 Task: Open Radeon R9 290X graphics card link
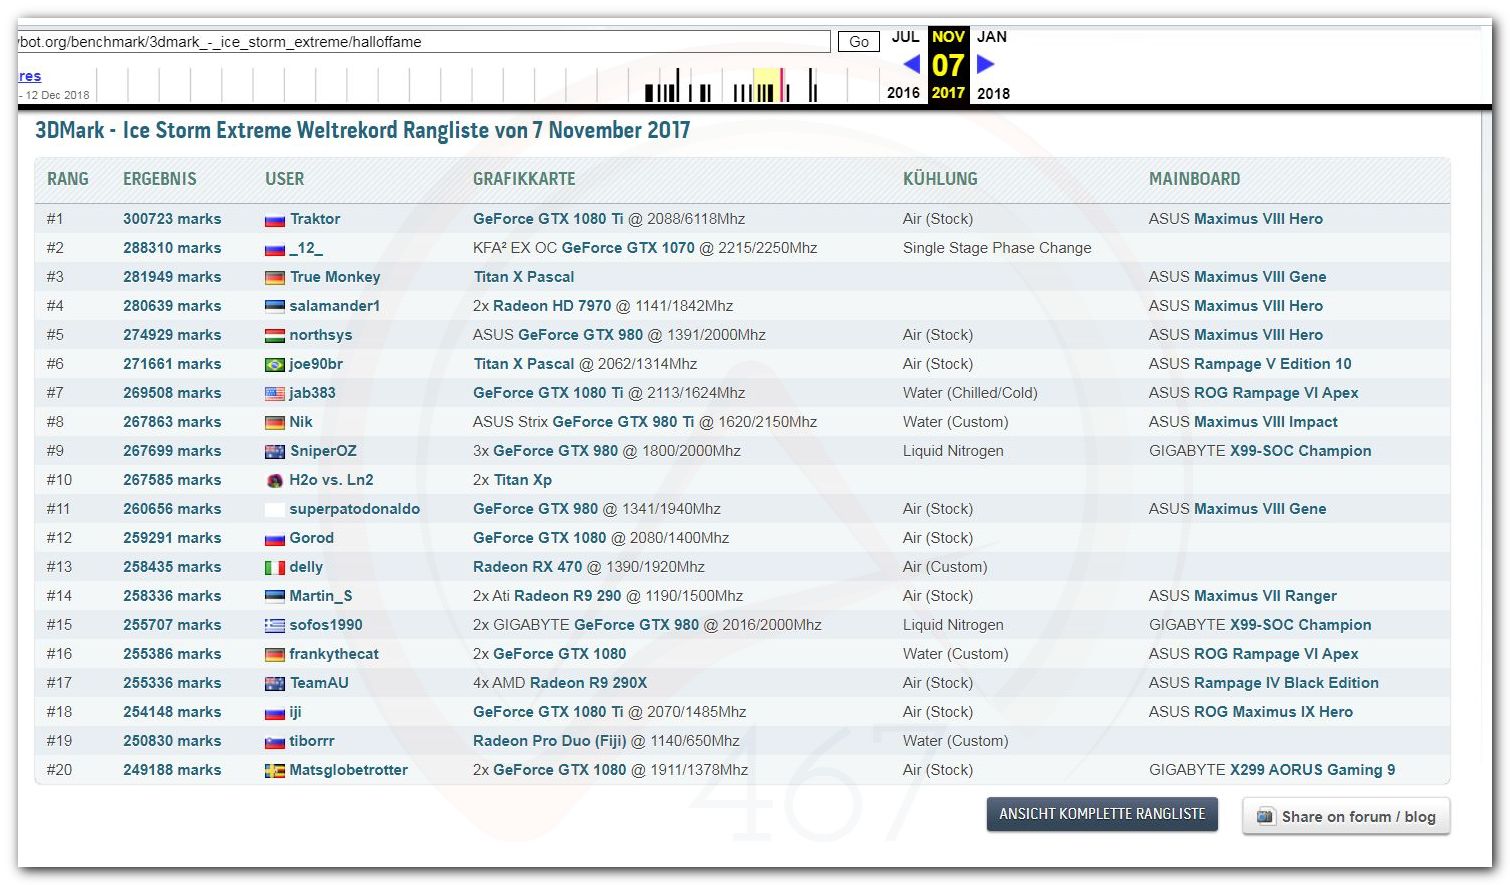click(x=588, y=683)
